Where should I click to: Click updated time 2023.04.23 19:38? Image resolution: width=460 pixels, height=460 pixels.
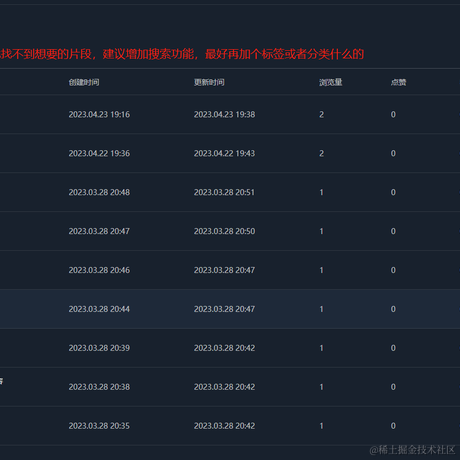[225, 115]
